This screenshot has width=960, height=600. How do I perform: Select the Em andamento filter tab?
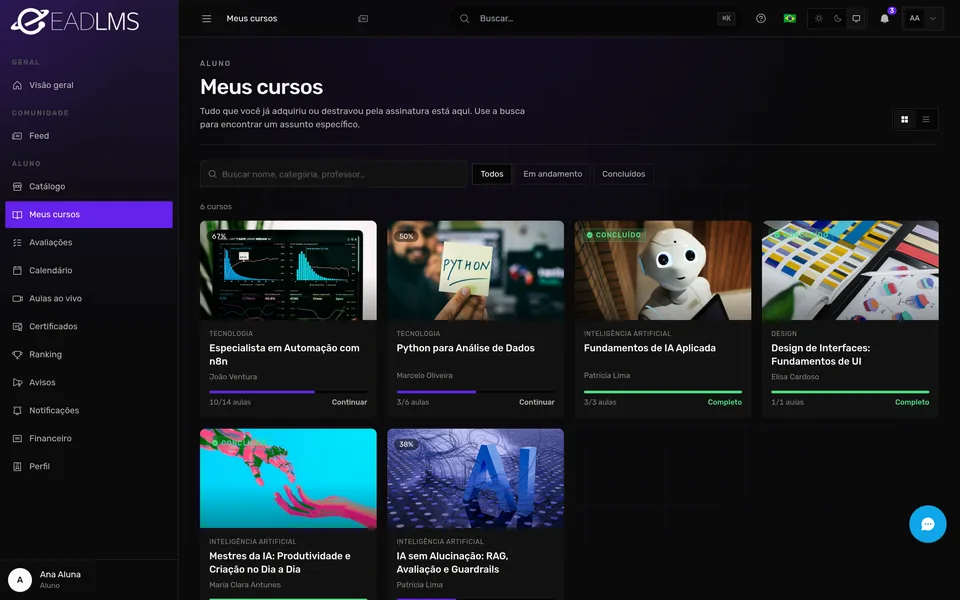click(552, 174)
